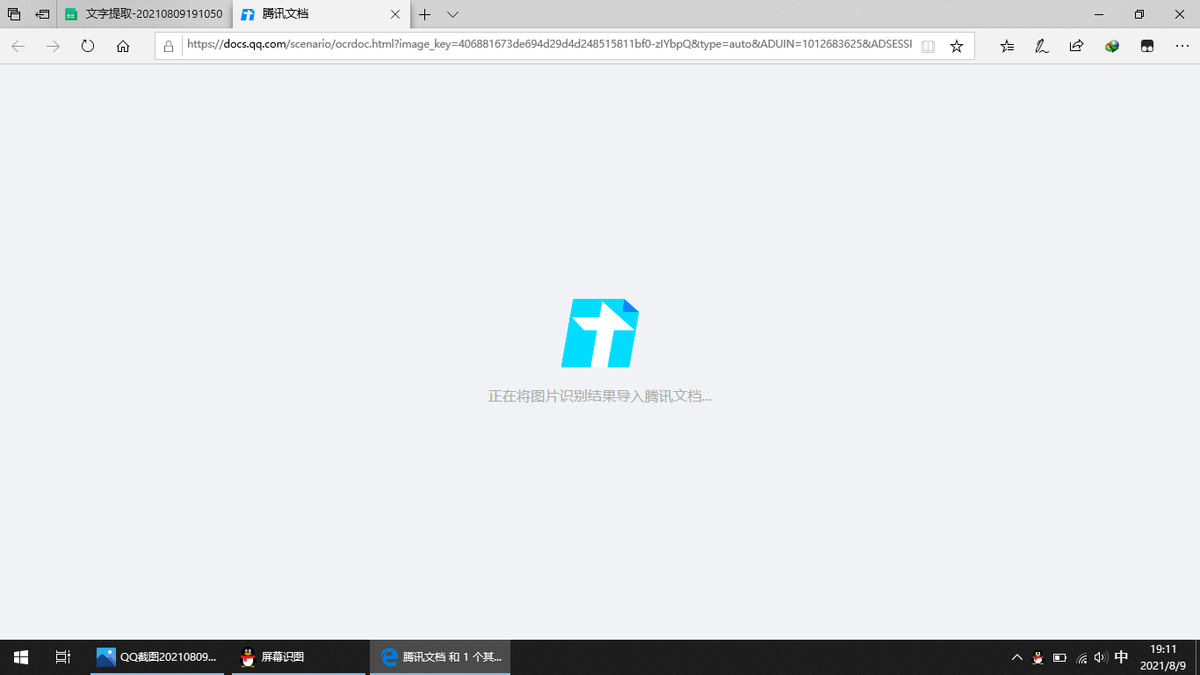This screenshot has height=675, width=1200.
Task: Switch to the 屏幕识图 taskbar app
Action: (x=298, y=657)
